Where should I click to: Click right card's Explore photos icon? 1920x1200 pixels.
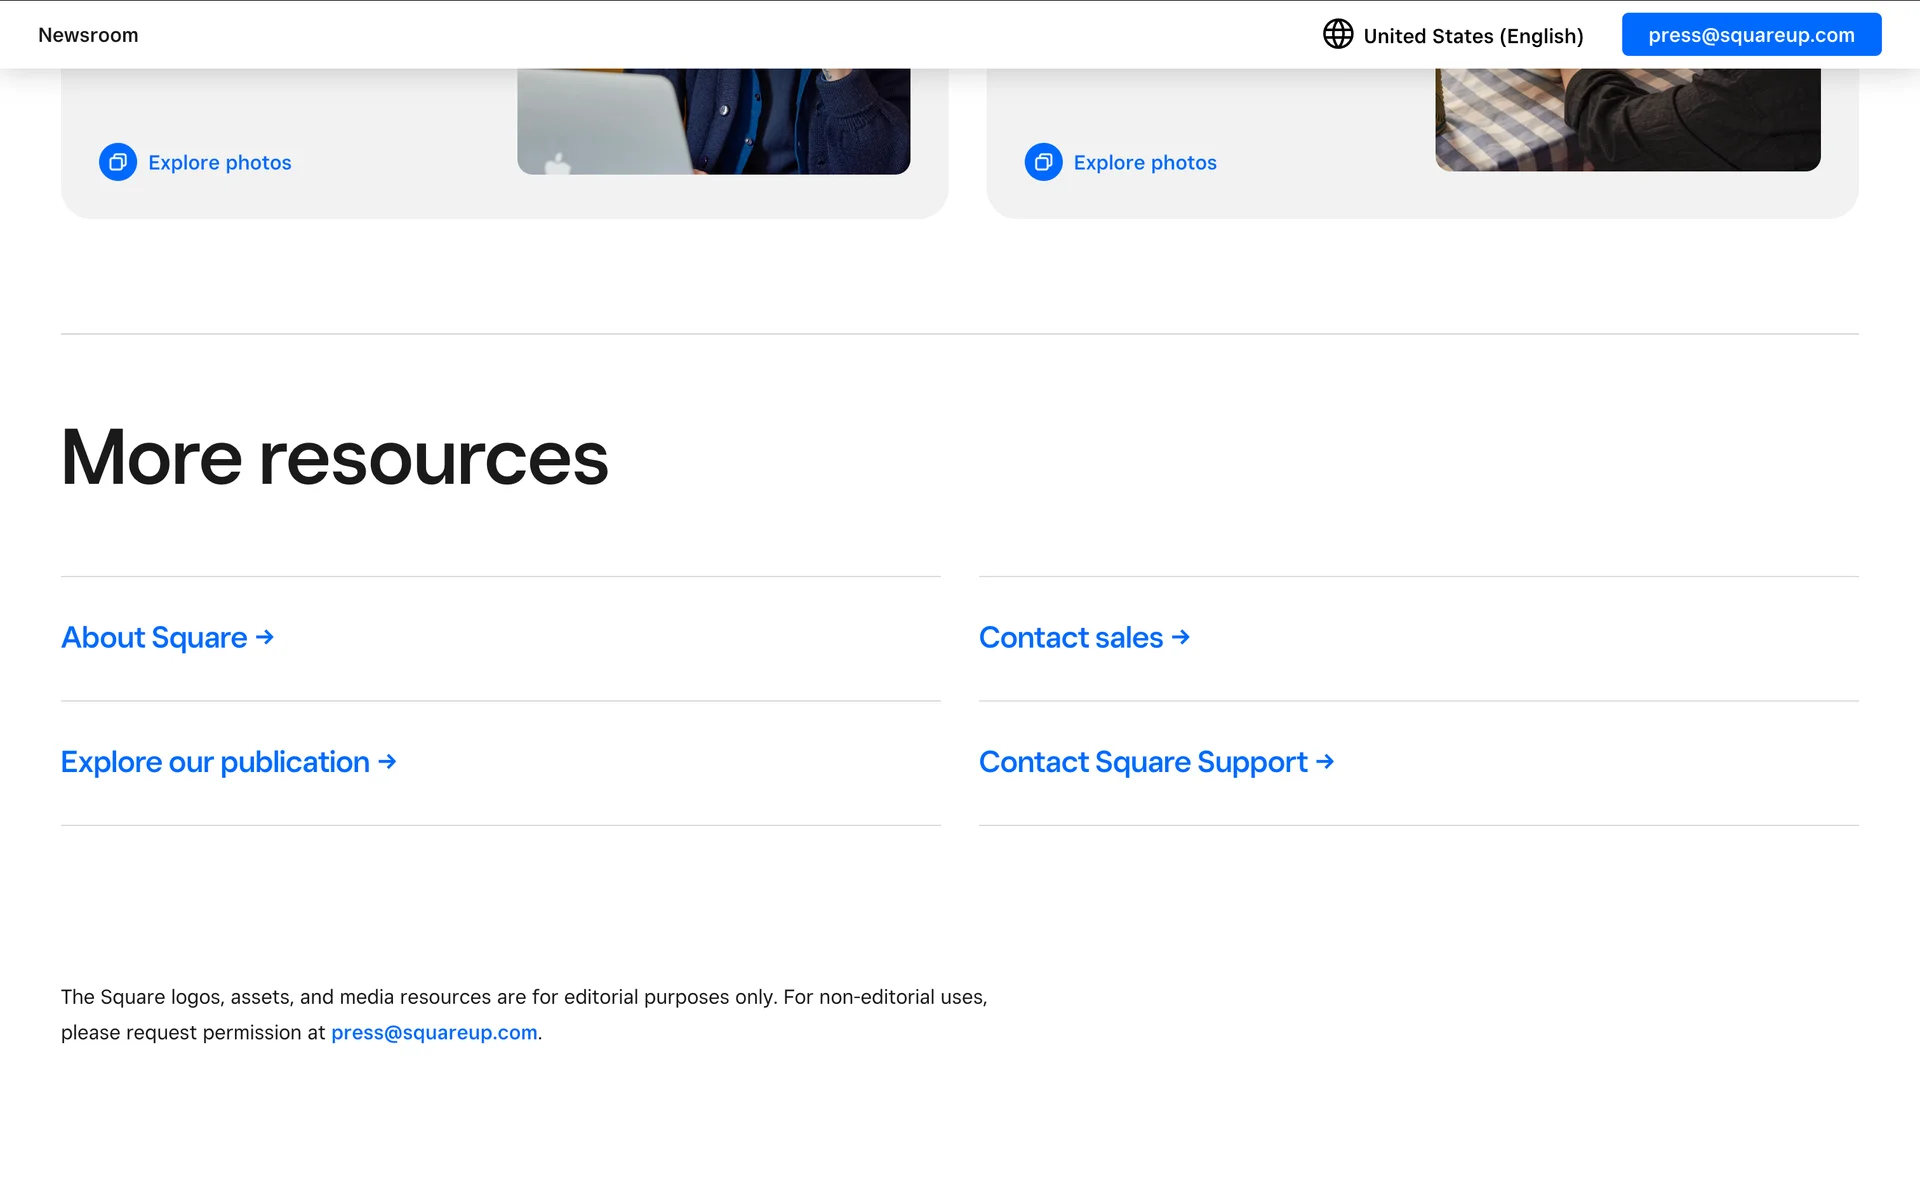coord(1043,162)
